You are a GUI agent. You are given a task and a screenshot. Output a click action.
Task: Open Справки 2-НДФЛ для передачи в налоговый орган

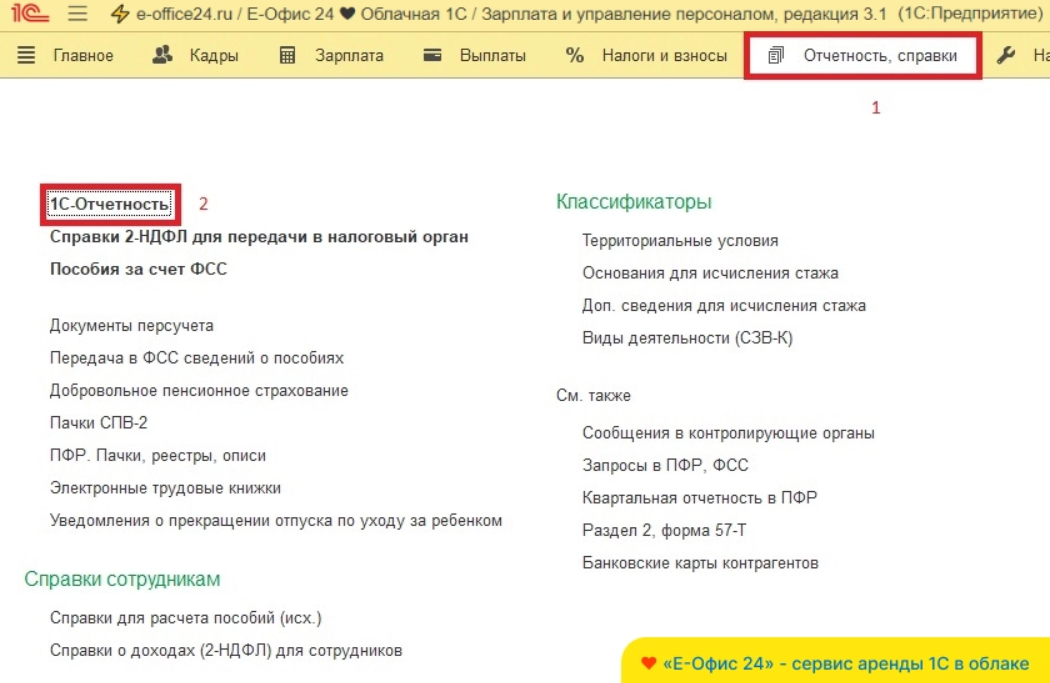(259, 237)
